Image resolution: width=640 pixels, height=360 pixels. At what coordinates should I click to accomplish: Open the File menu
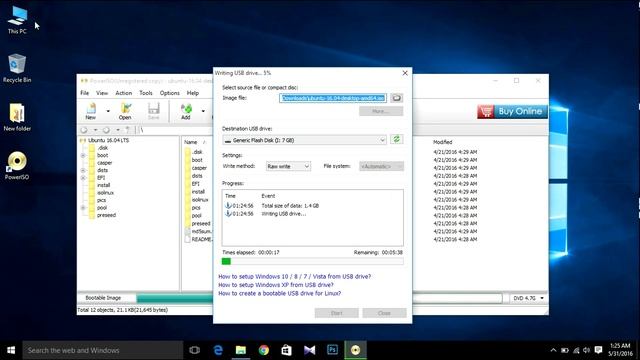[84, 93]
